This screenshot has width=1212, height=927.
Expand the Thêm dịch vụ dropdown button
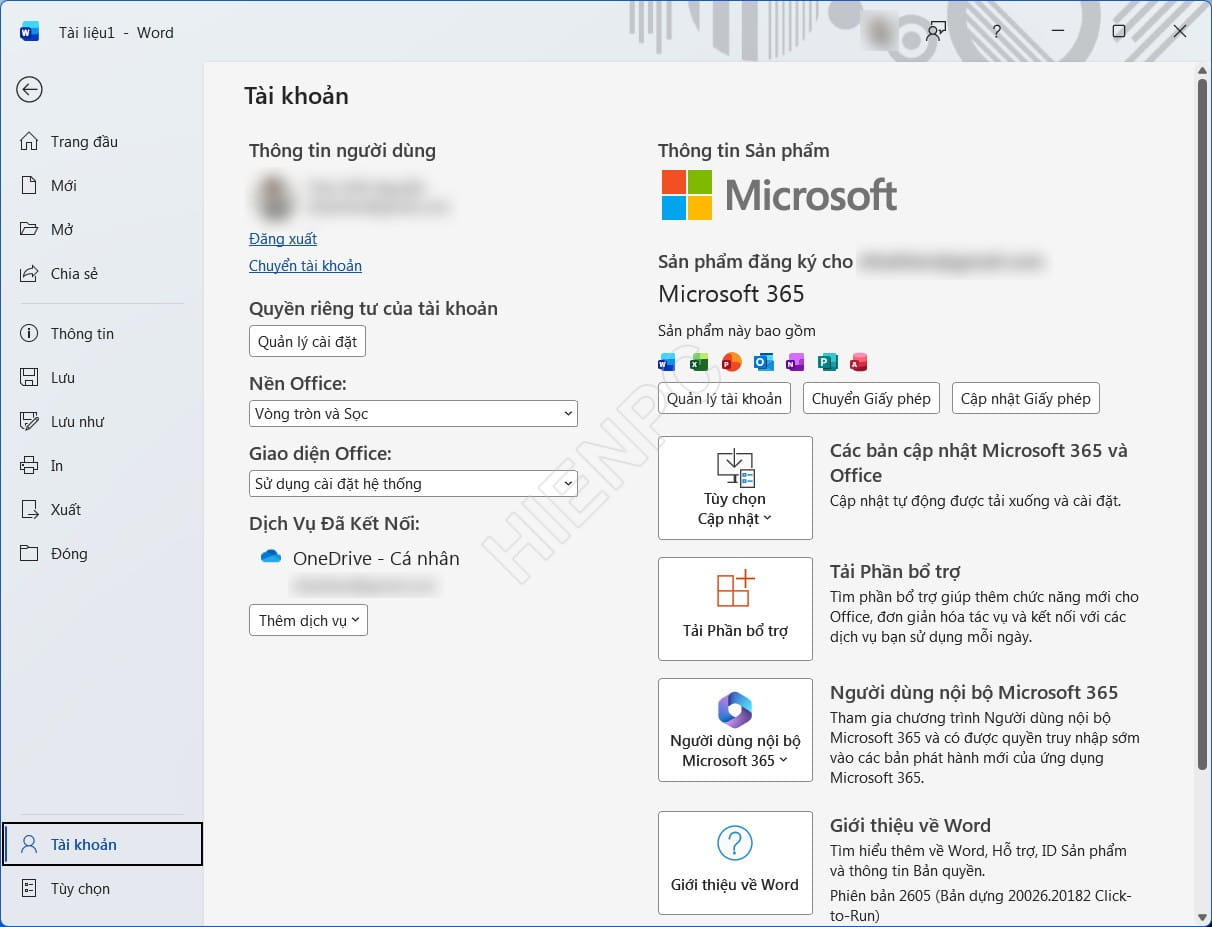(308, 620)
